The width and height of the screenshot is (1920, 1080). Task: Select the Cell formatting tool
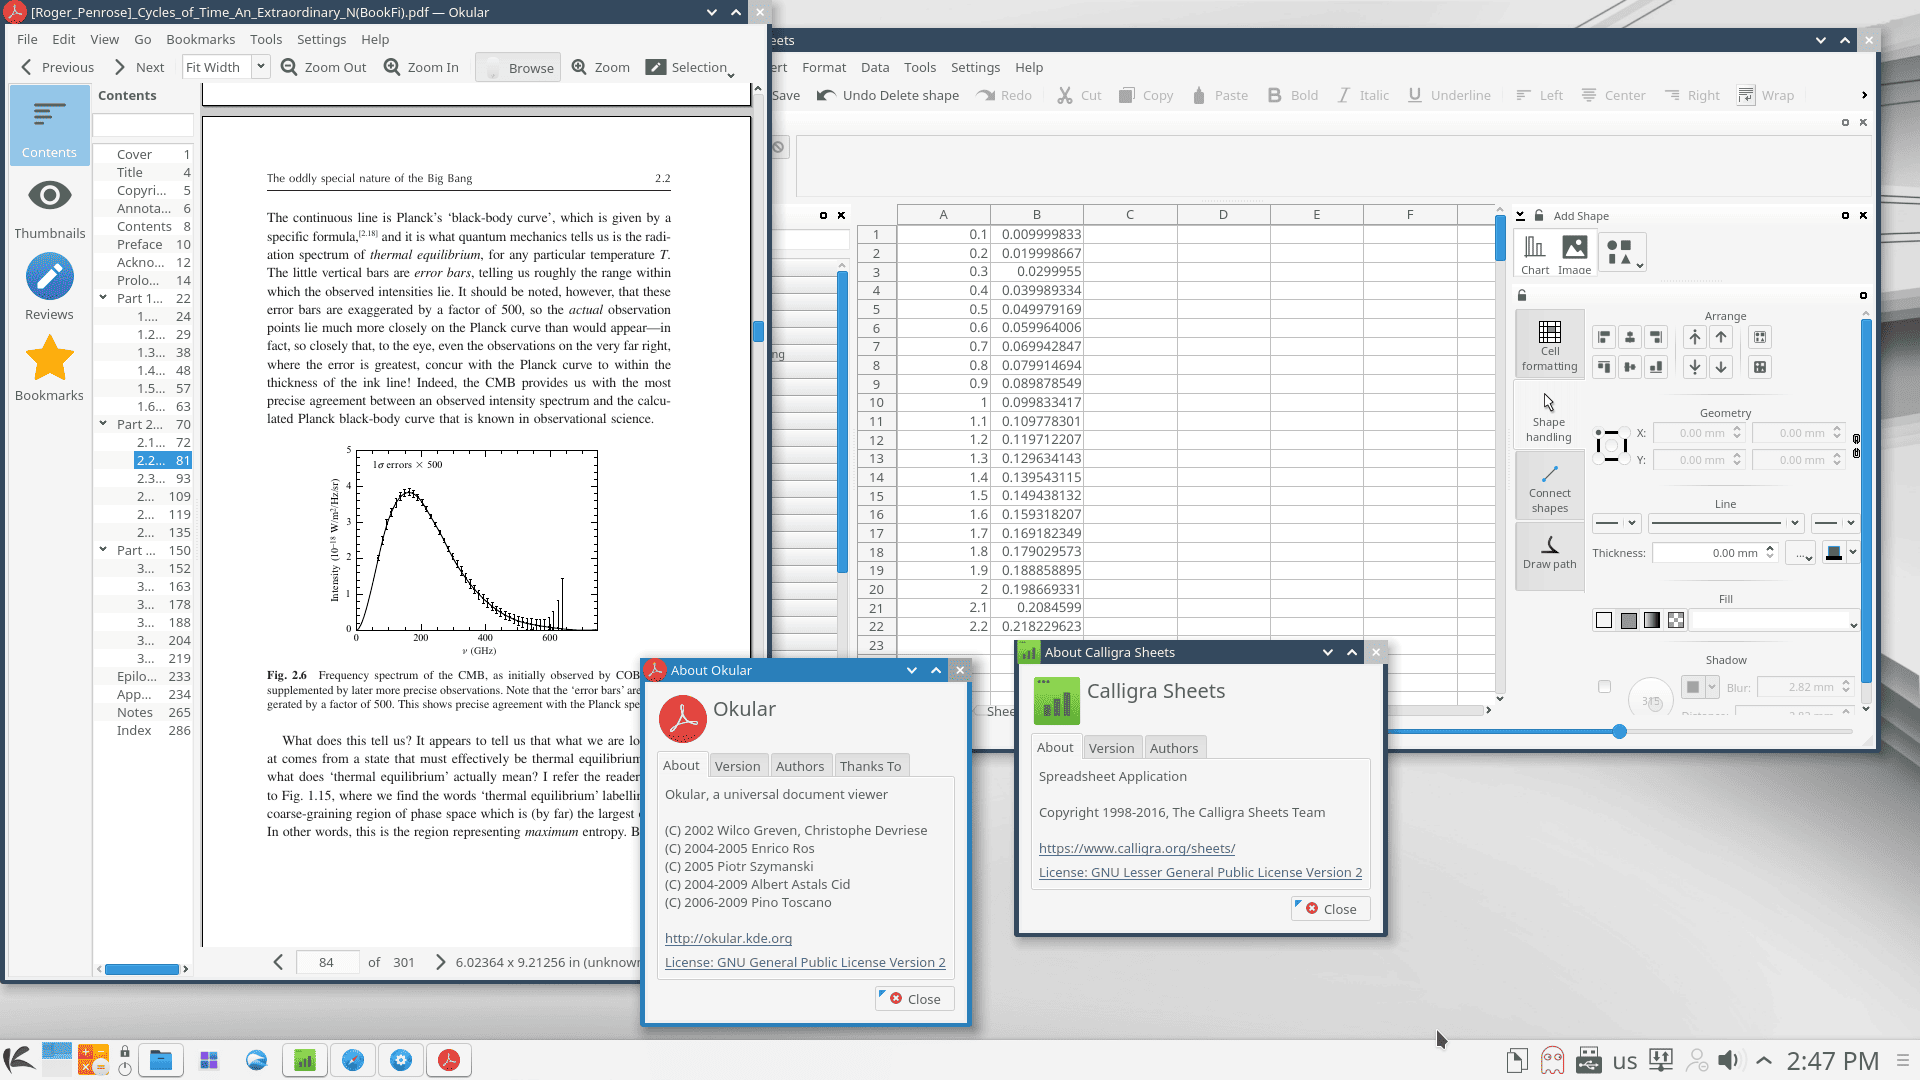pyautogui.click(x=1549, y=345)
